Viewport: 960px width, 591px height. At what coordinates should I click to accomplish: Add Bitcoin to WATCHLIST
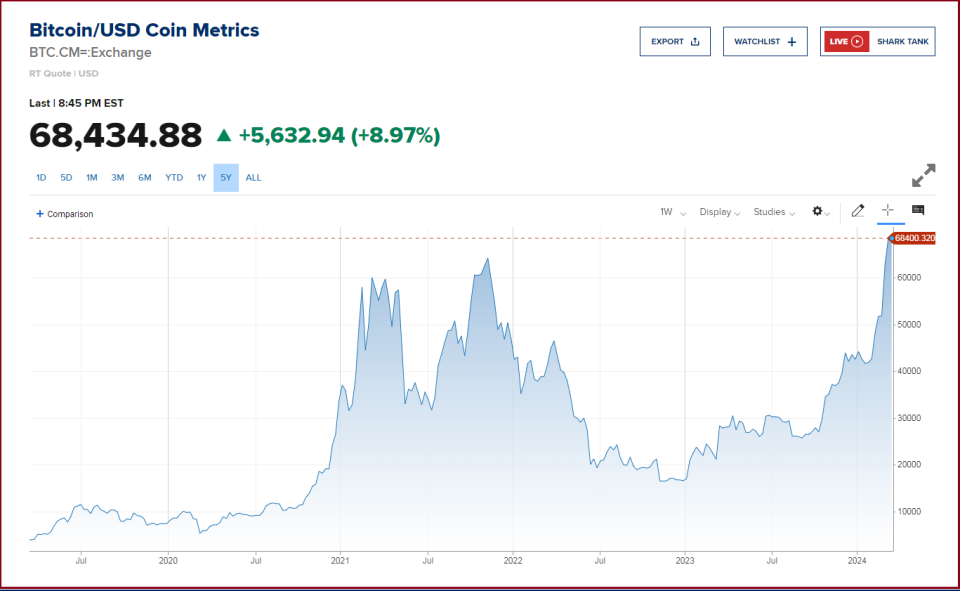point(765,42)
